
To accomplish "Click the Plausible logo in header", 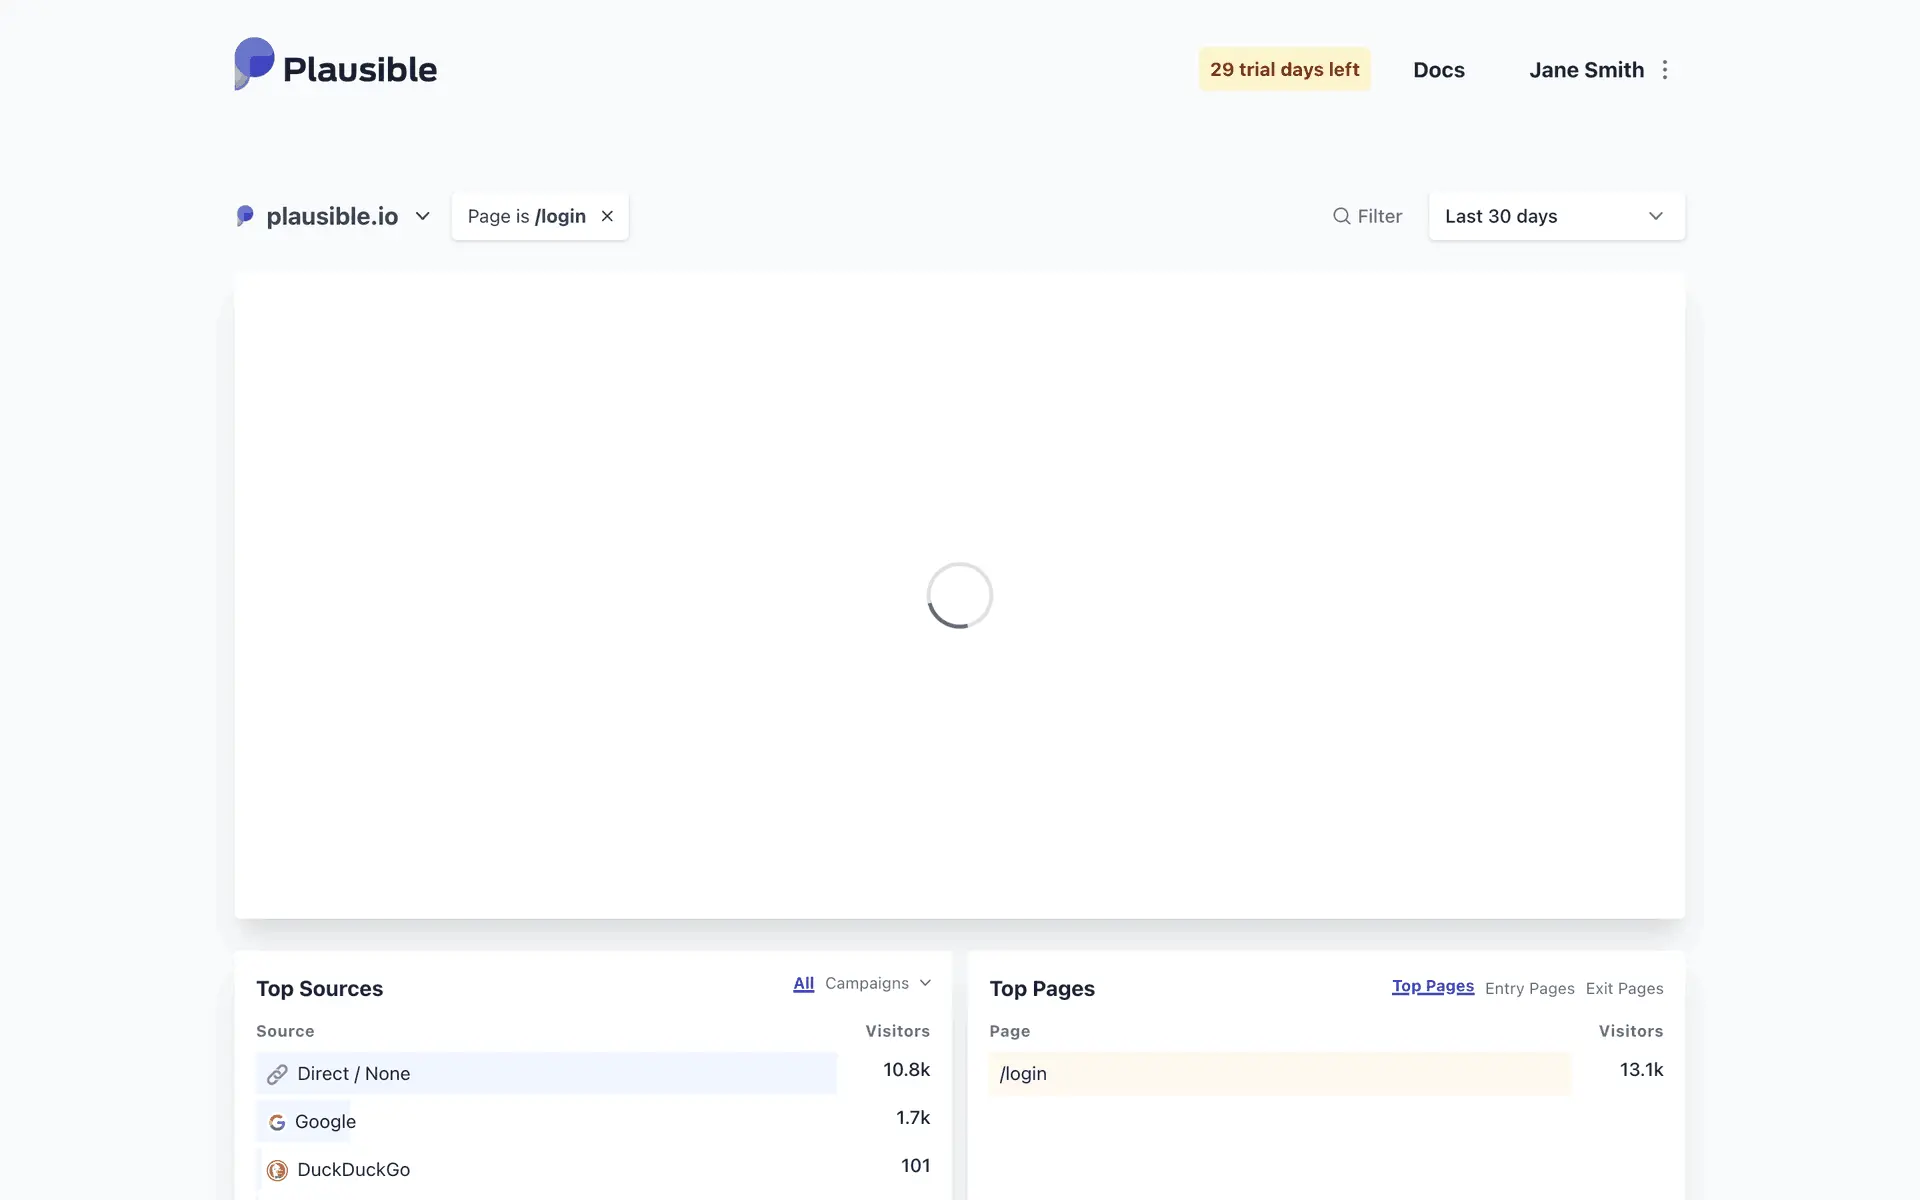I will (x=335, y=66).
